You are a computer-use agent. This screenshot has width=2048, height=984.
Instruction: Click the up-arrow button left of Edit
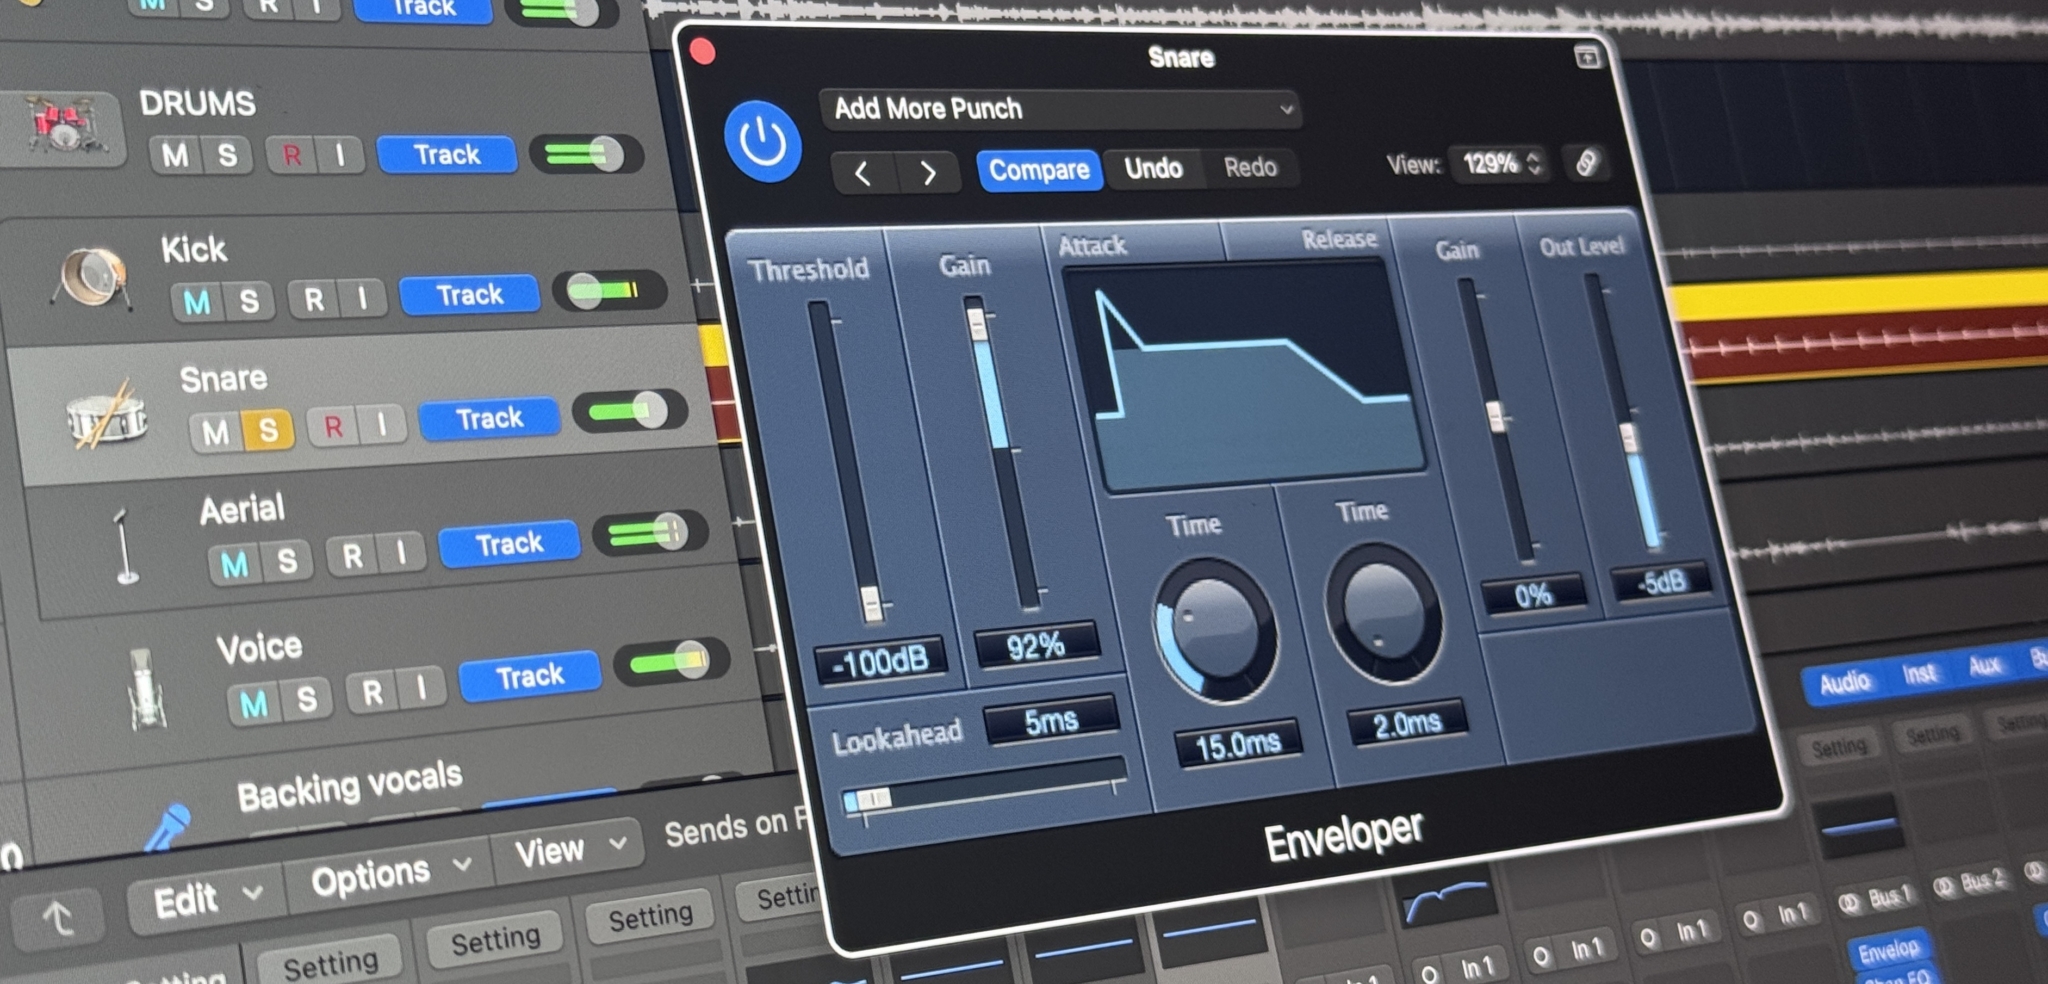click(x=57, y=918)
